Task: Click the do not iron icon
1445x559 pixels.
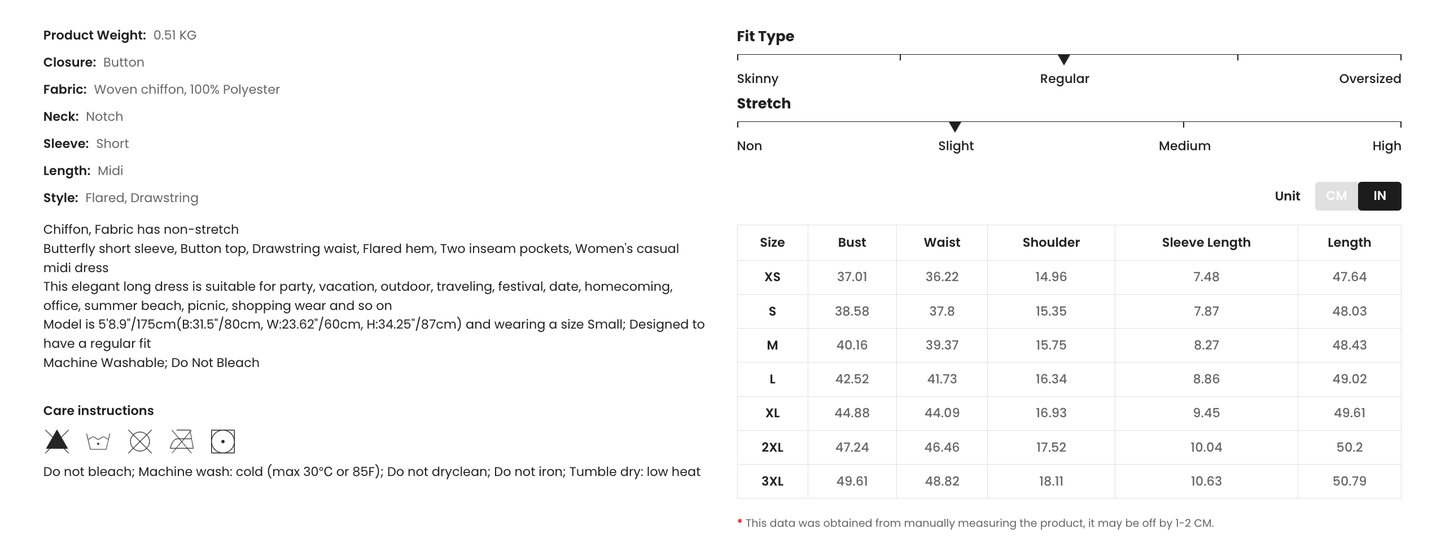Action: [181, 441]
